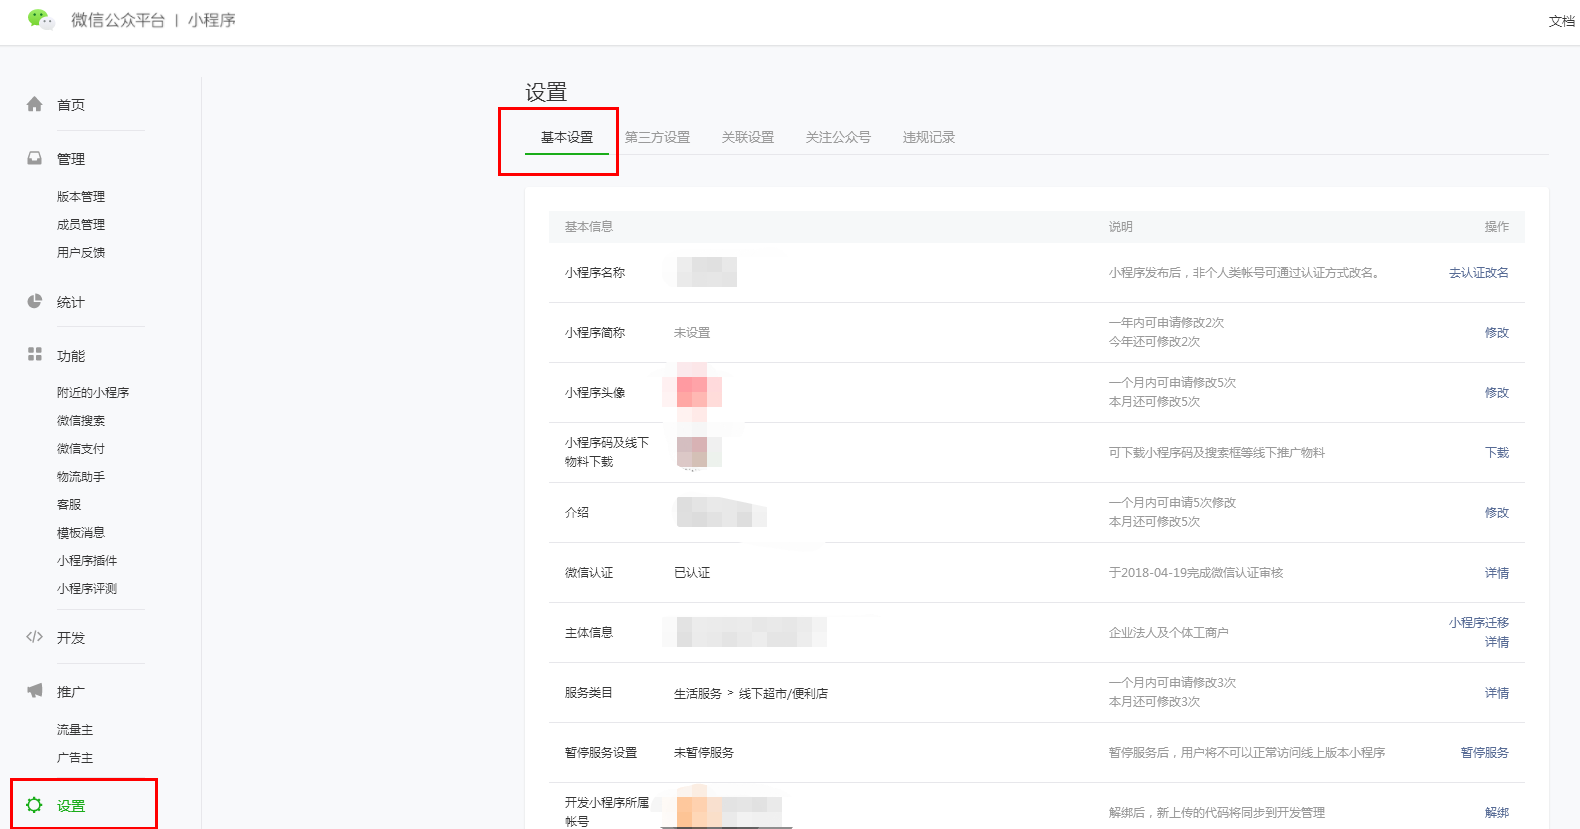Image resolution: width=1580 pixels, height=829 pixels.
Task: Click the 去认证改名 link
Action: point(1478,273)
